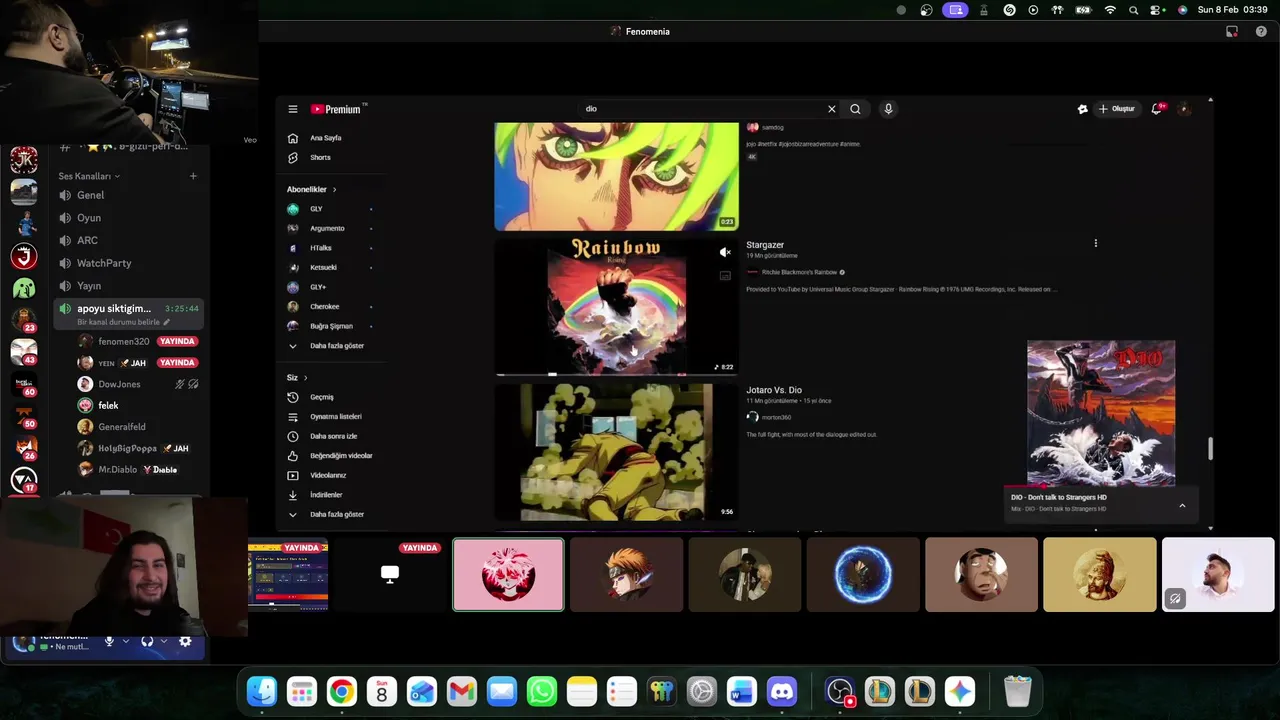The height and width of the screenshot is (720, 1280).
Task: Start voice search with the microphone icon
Action: coord(888,109)
